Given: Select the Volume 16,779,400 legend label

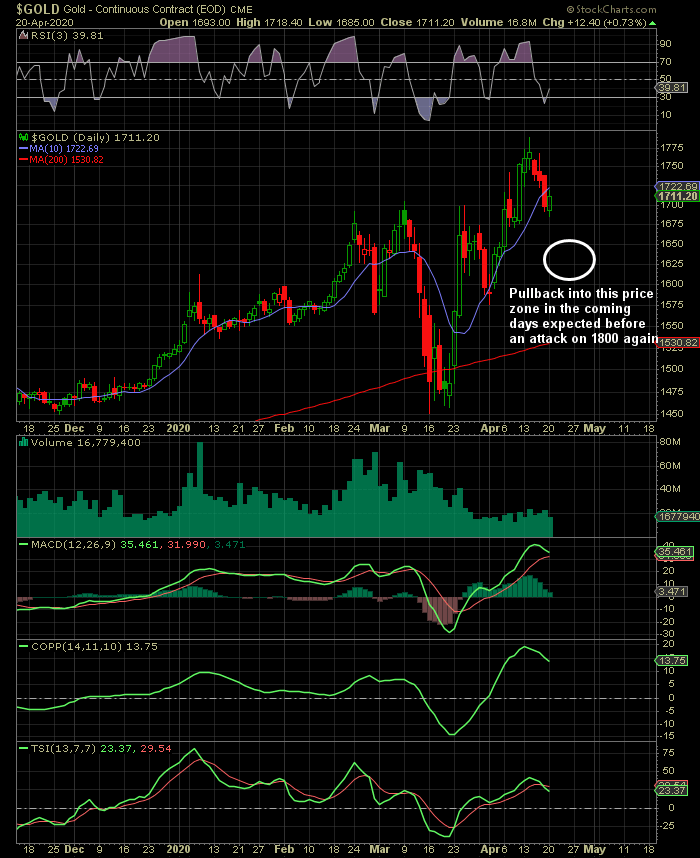Looking at the screenshot, I should click(x=86, y=443).
